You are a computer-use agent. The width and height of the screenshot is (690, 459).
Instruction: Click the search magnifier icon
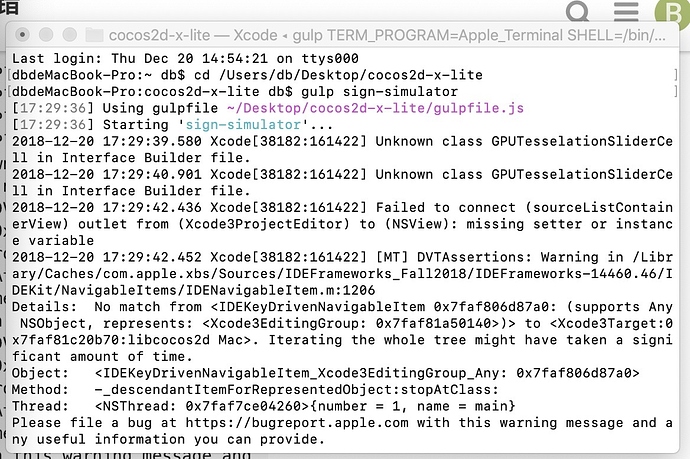(578, 12)
